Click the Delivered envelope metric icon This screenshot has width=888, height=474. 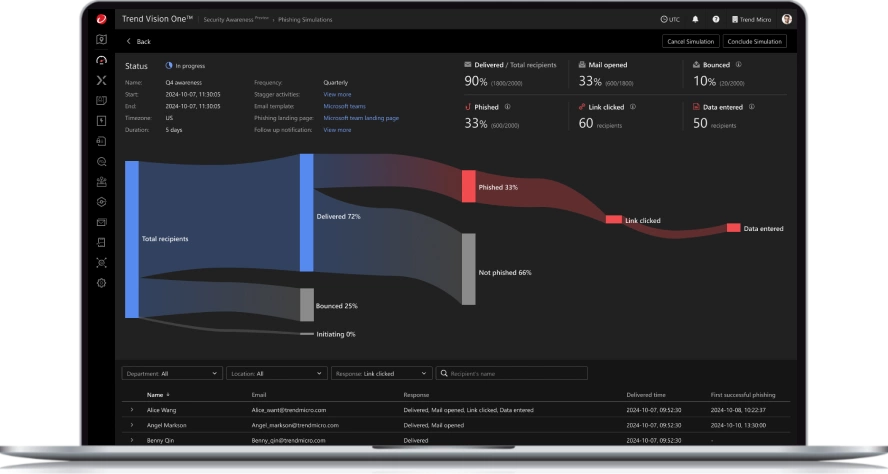click(468, 65)
